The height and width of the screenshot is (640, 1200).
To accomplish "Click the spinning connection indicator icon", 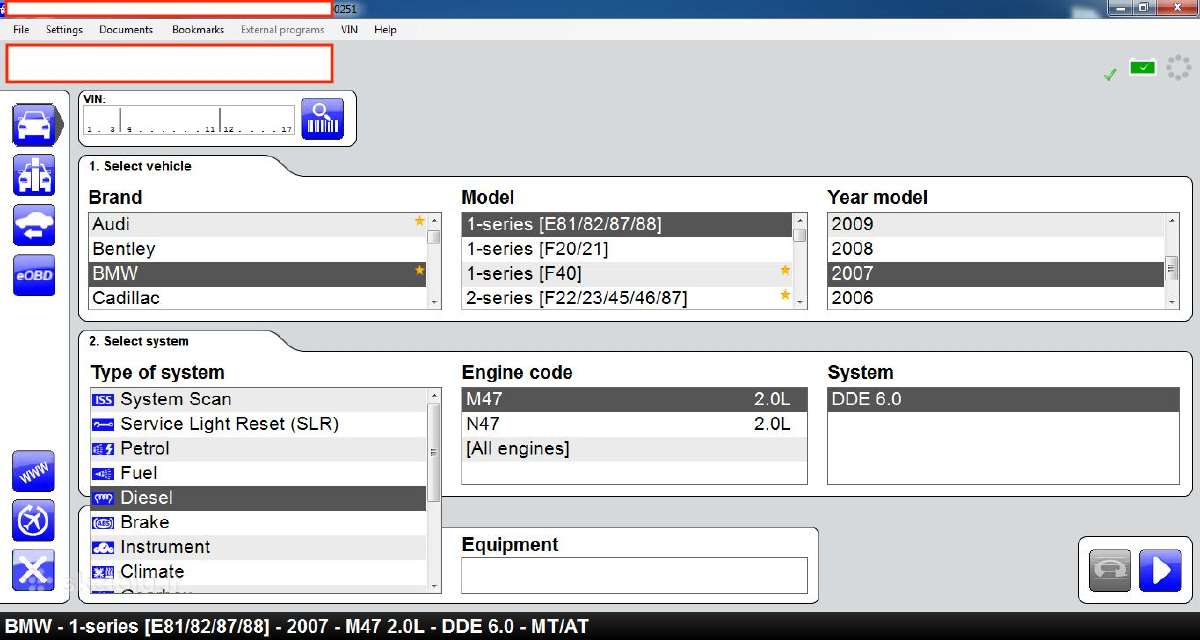I will [1178, 68].
